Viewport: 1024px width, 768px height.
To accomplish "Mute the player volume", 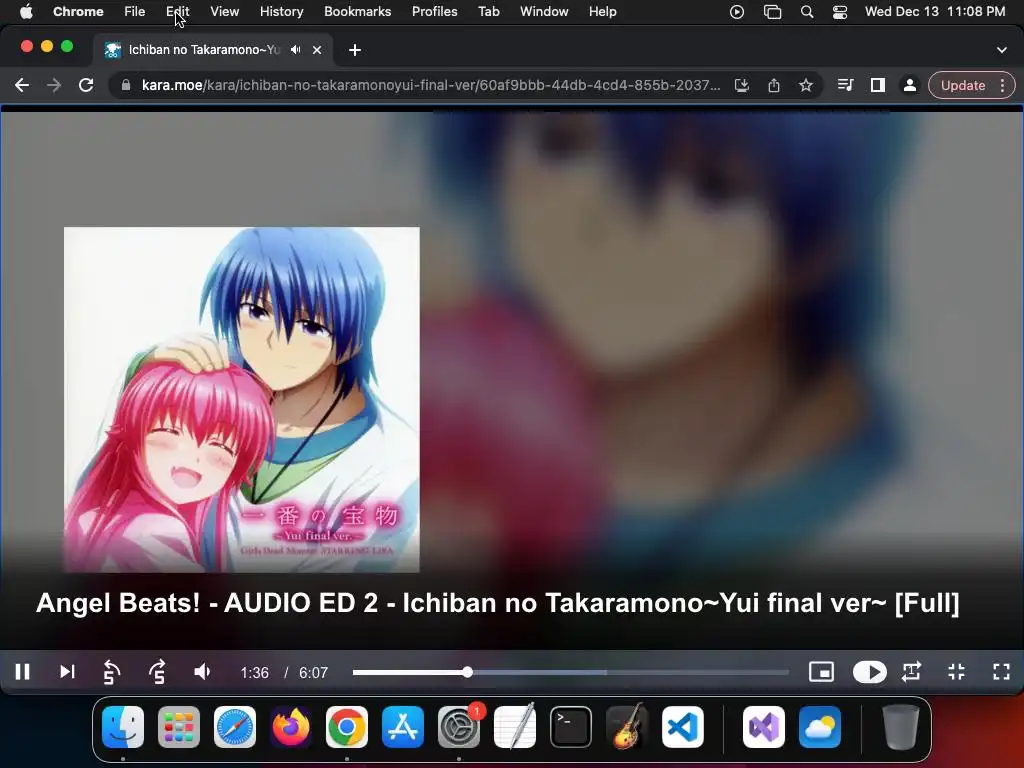I will pos(202,672).
